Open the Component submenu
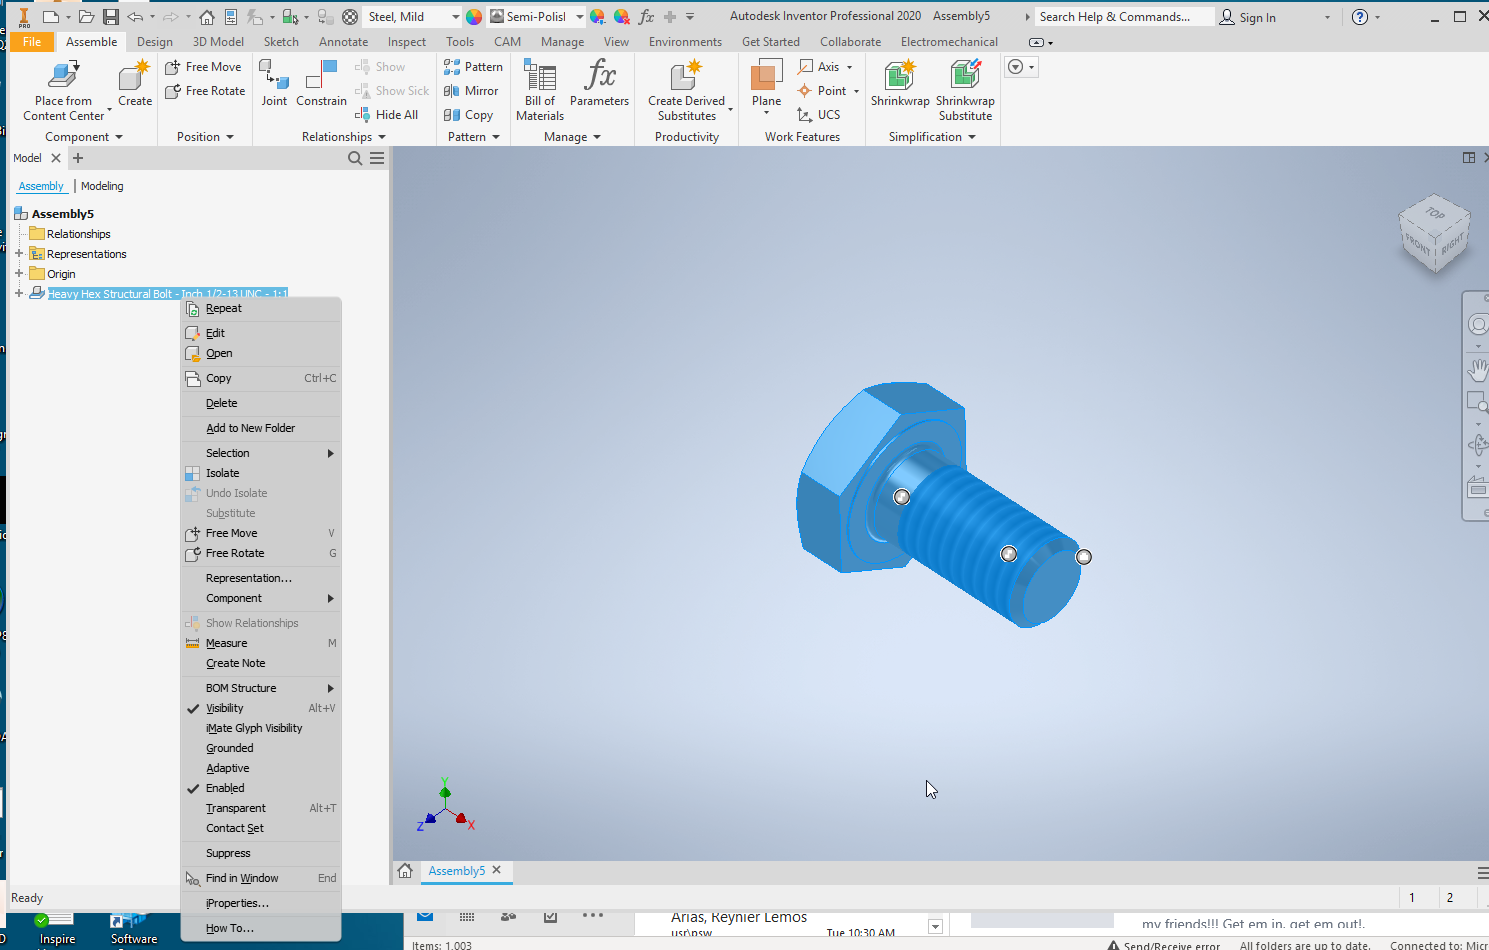Viewport: 1489px width, 950px height. pos(234,597)
